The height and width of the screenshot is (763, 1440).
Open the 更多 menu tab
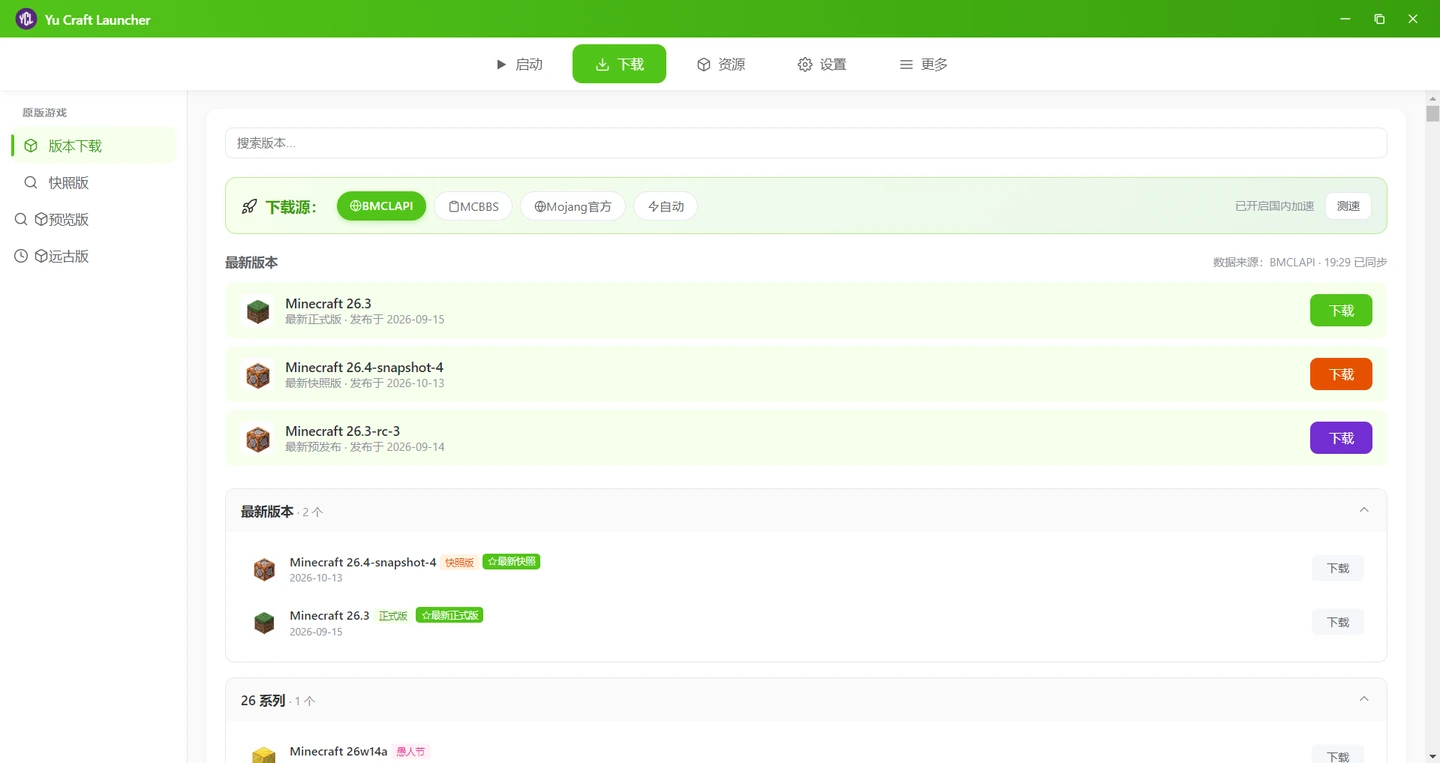click(923, 64)
